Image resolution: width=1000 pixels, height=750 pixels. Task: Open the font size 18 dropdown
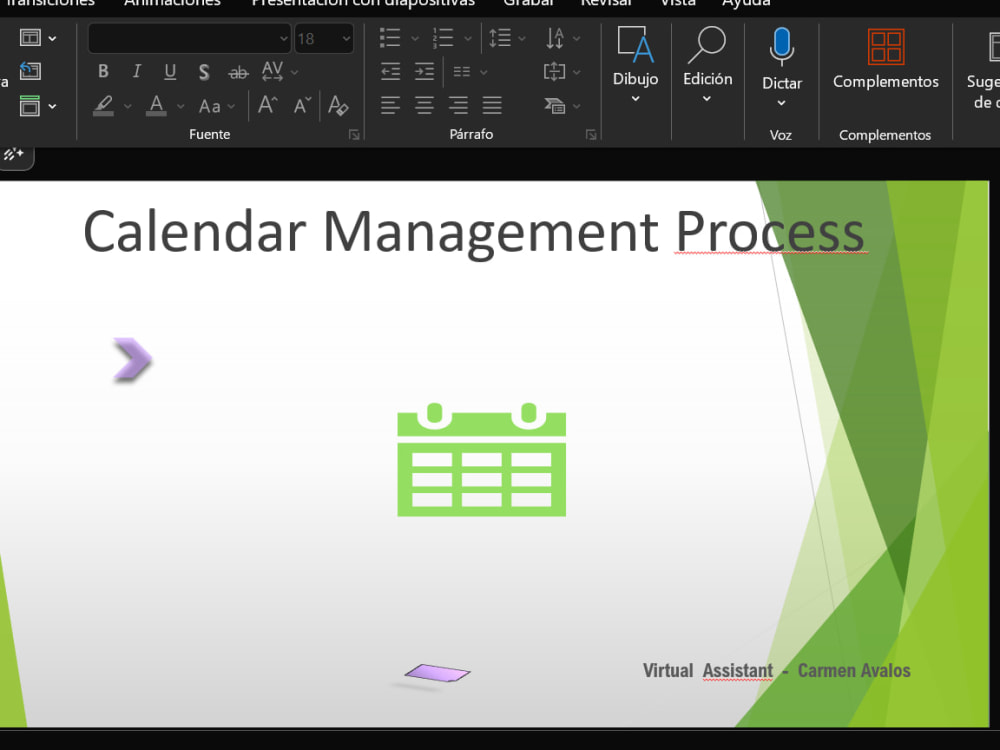click(x=346, y=39)
